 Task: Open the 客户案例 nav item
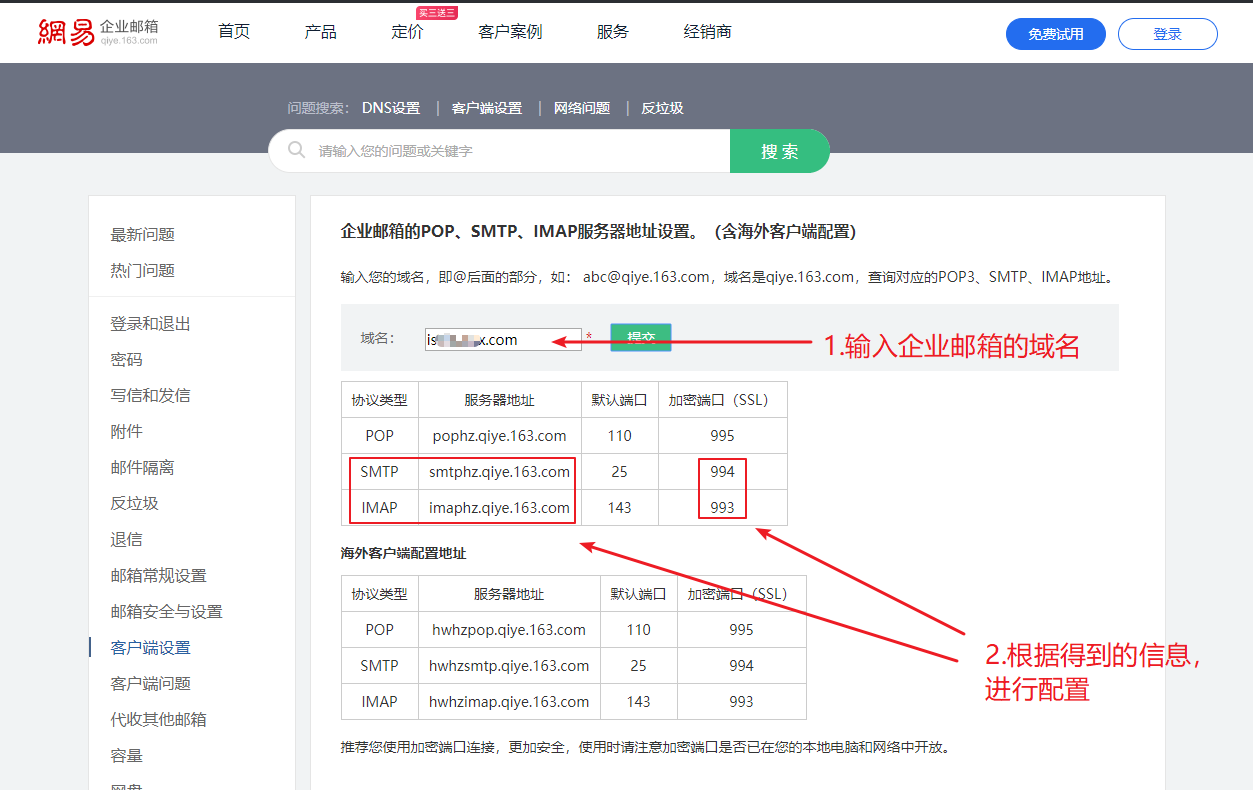coord(510,32)
